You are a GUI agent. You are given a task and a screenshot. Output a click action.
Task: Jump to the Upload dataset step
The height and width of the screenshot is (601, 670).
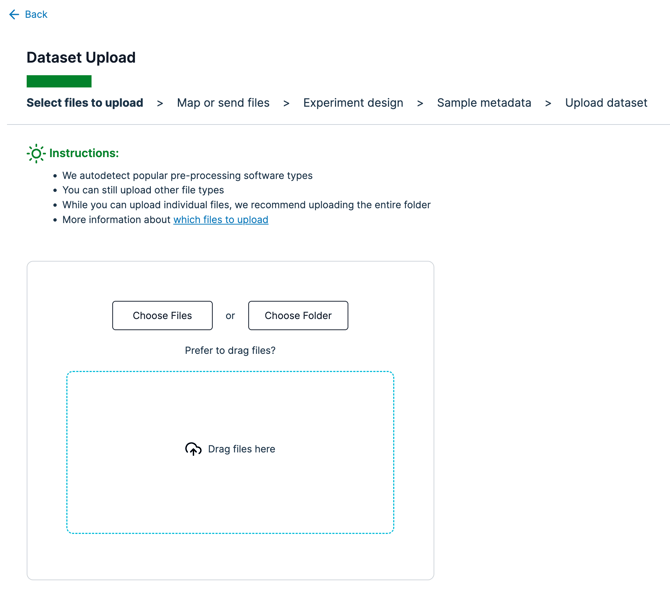coord(606,103)
